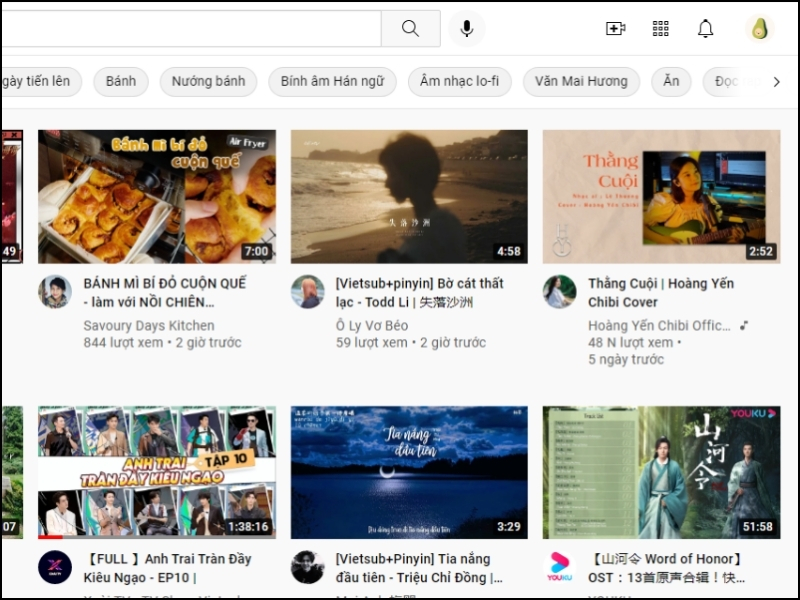Open Savoury Days Kitchen channel avatar
800x600 pixels.
click(55, 292)
